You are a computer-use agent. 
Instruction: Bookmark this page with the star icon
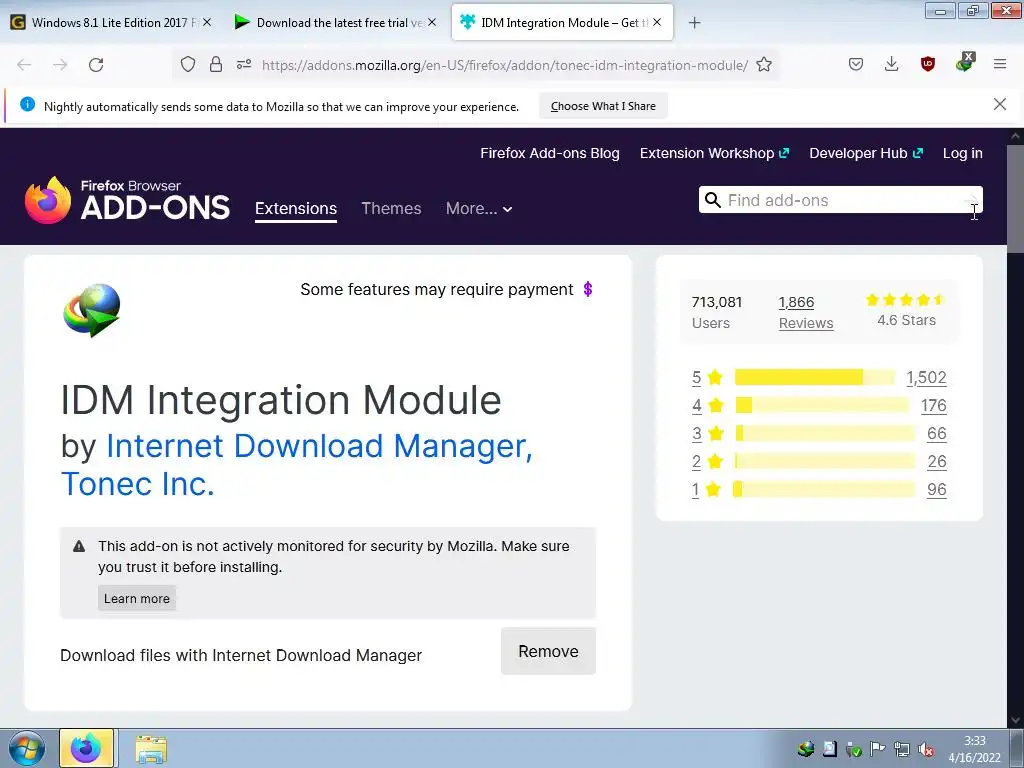click(x=764, y=65)
